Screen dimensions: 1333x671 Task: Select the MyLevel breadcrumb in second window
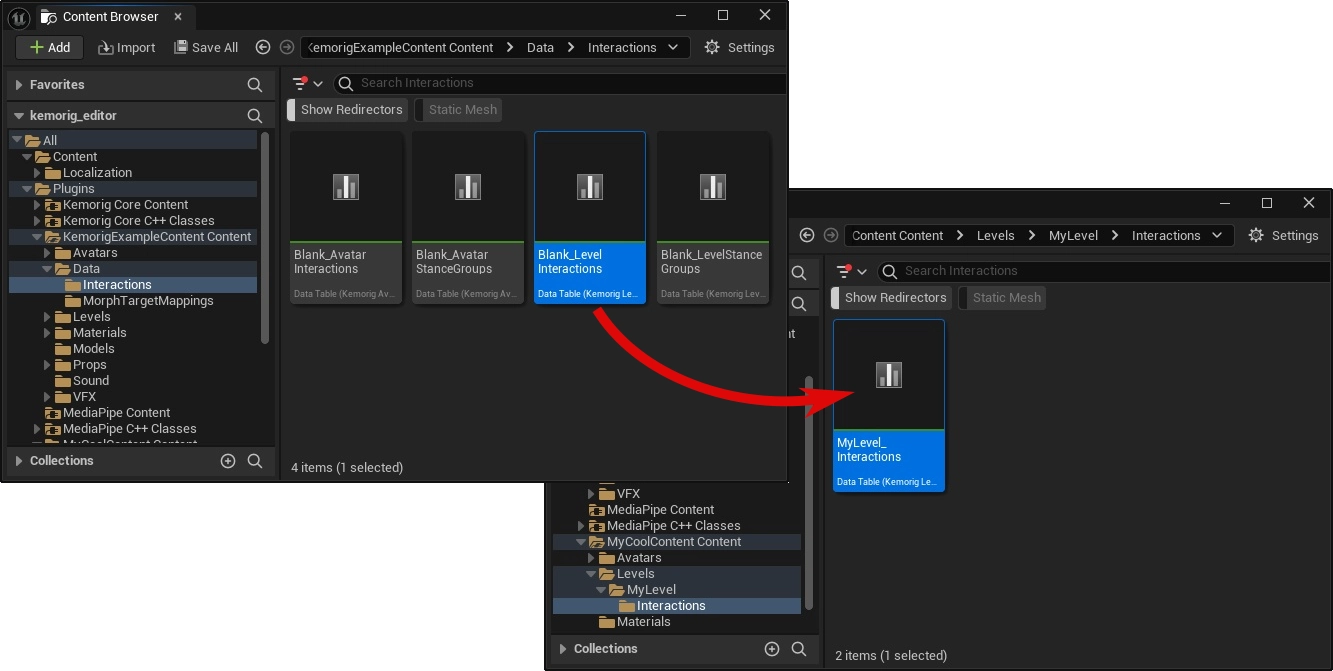[x=1073, y=236]
